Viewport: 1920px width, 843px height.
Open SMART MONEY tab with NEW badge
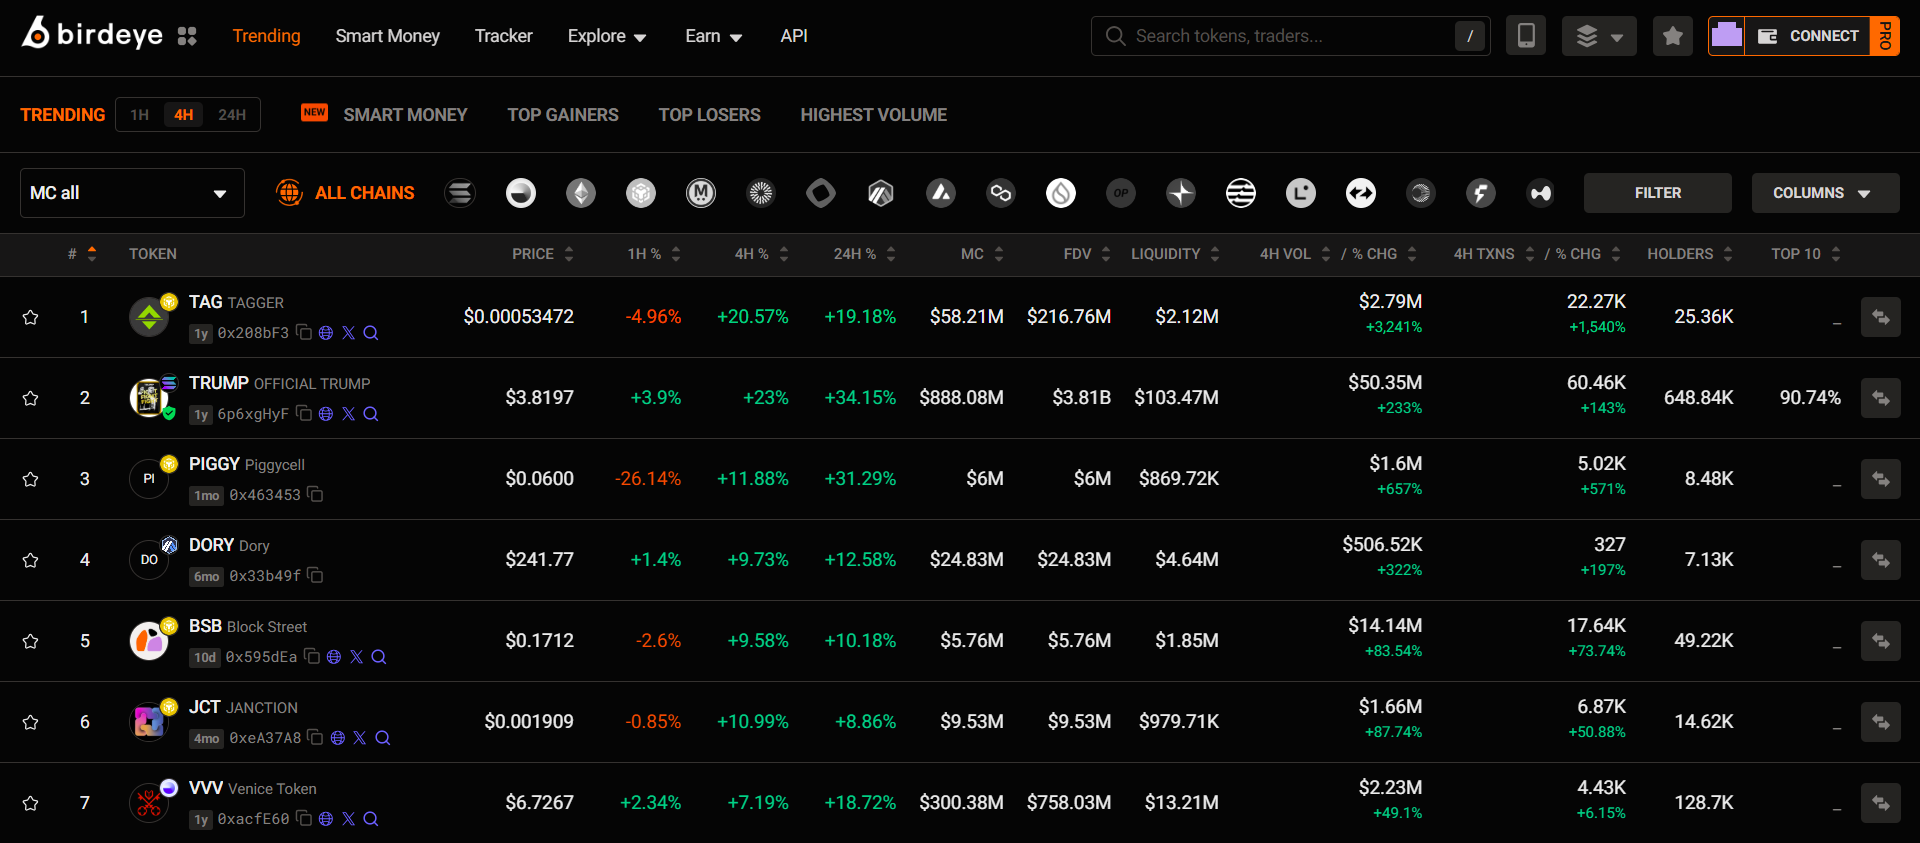[384, 115]
